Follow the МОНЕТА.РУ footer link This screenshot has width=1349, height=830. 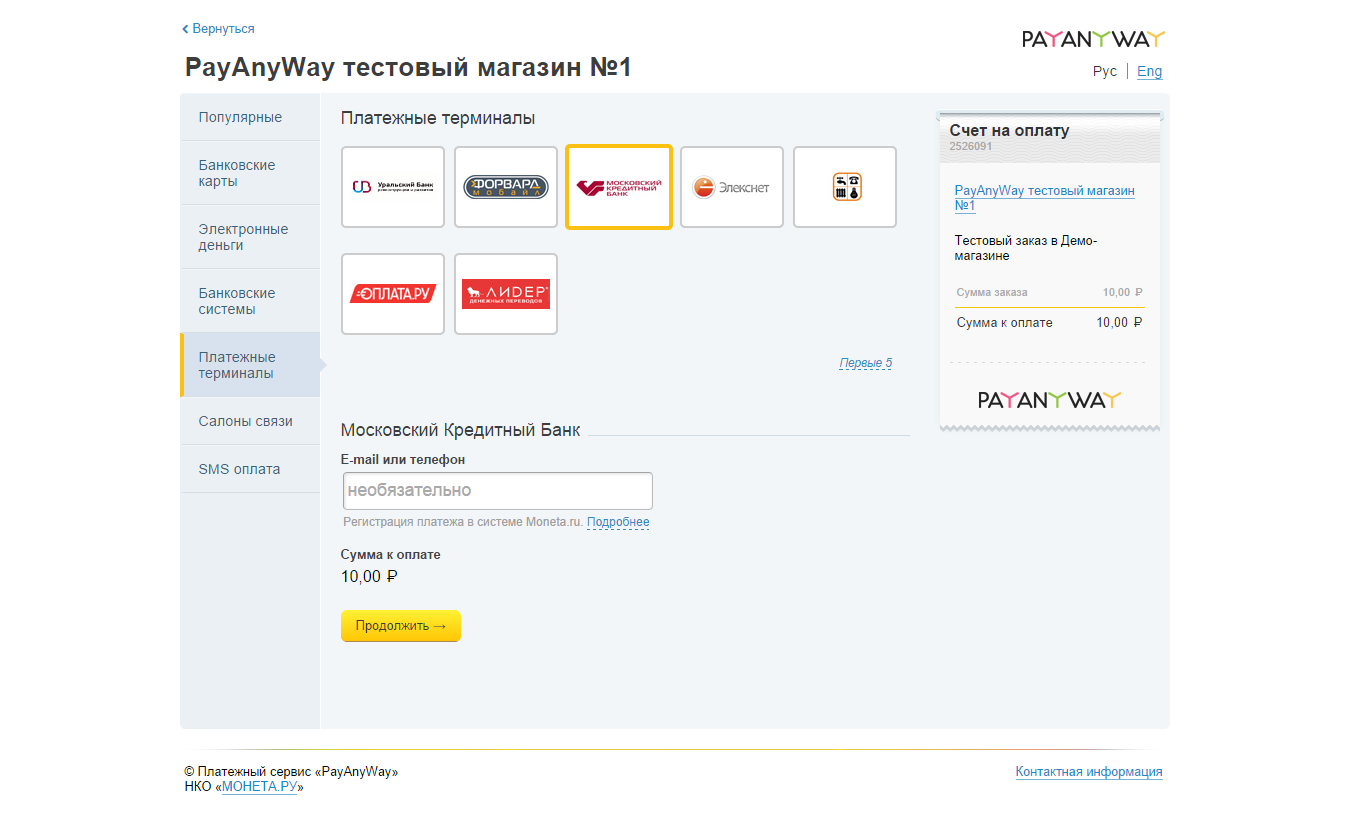260,787
